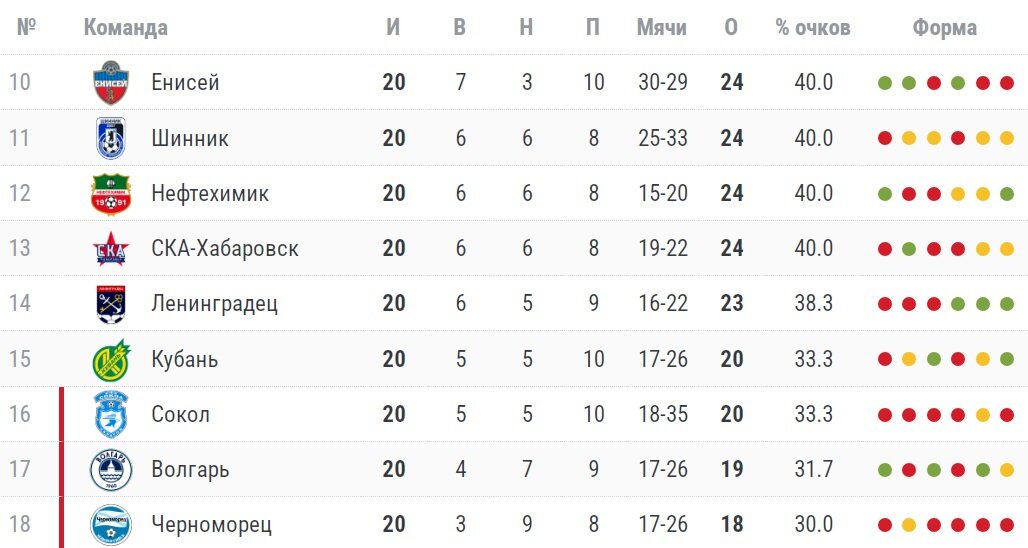Open the Енисей team page link

tap(185, 83)
